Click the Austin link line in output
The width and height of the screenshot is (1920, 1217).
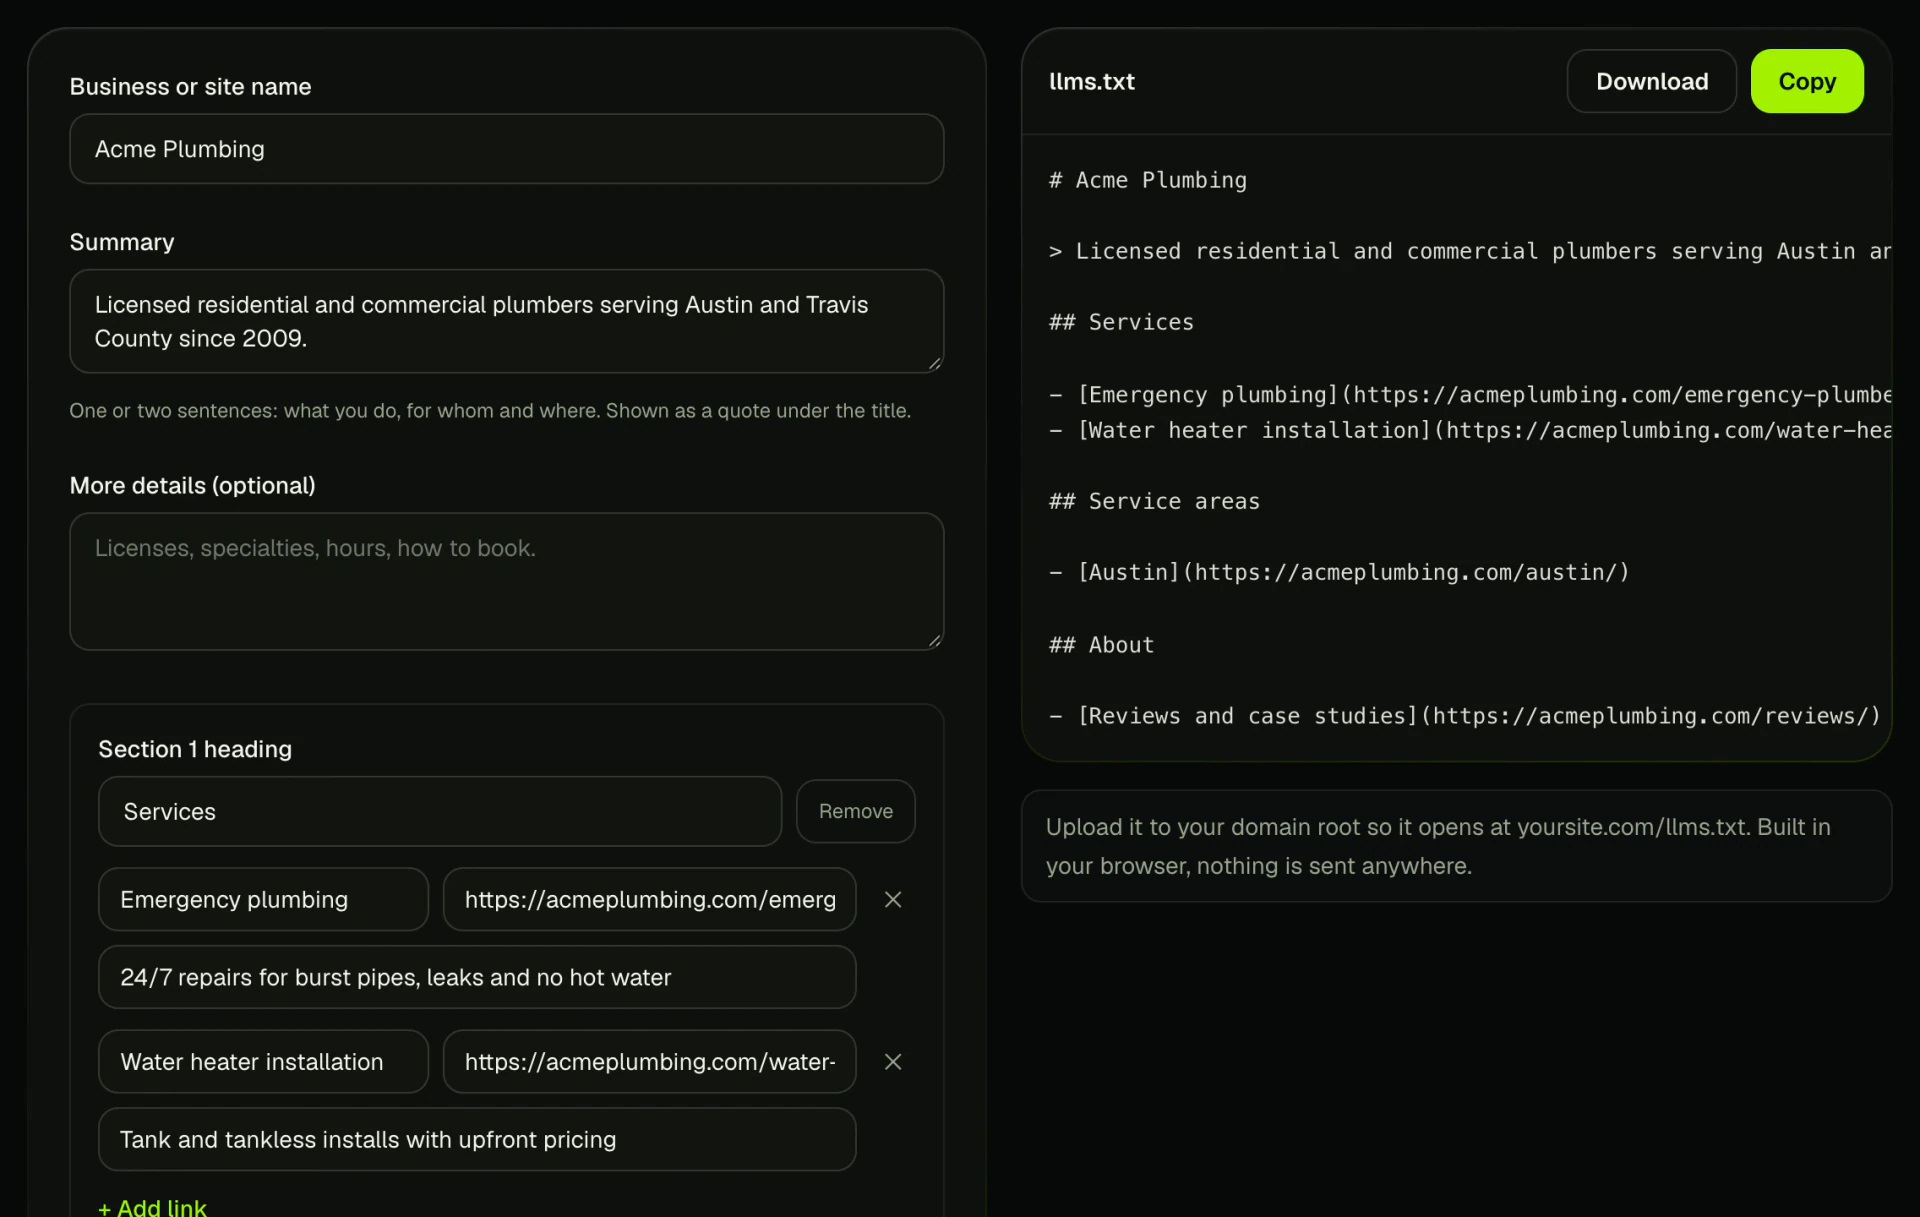tap(1339, 572)
